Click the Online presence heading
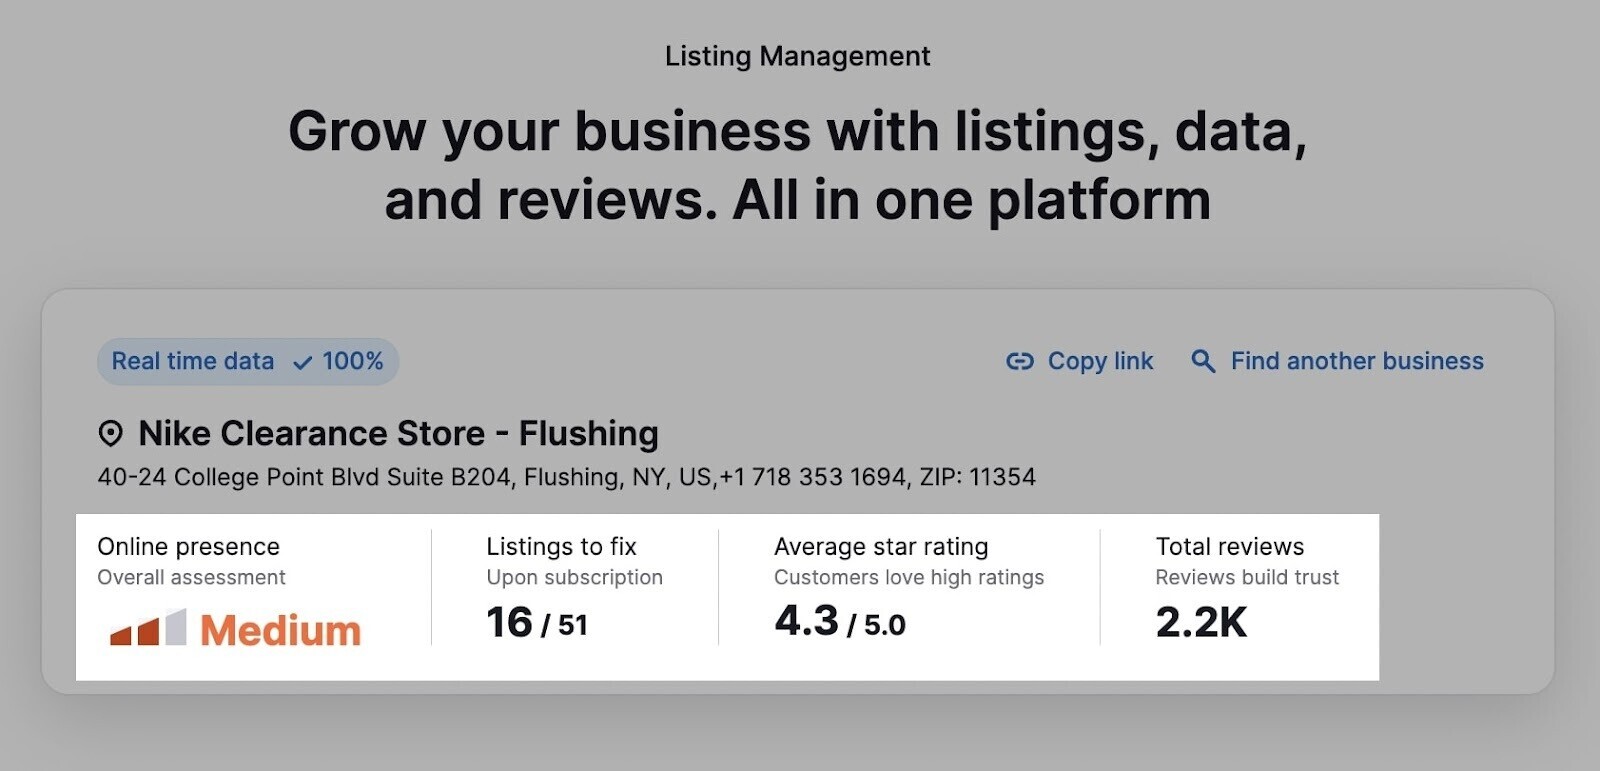The image size is (1600, 771). click(188, 547)
